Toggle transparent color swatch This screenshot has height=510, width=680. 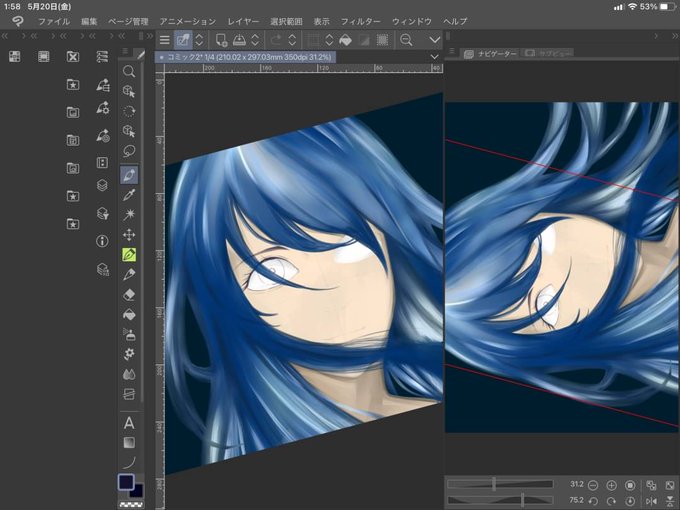(x=131, y=504)
